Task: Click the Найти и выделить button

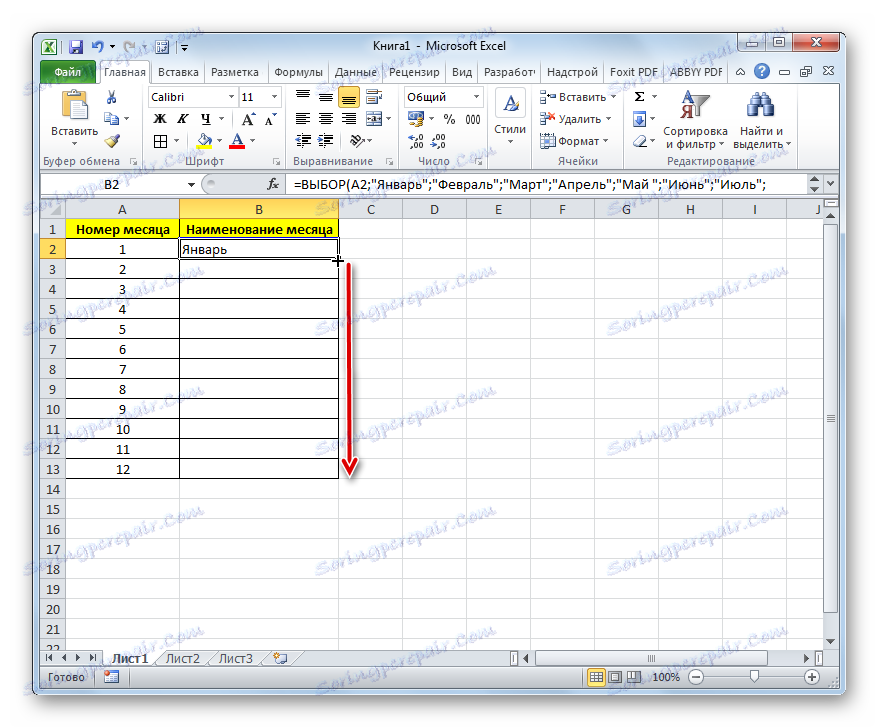Action: [x=761, y=120]
